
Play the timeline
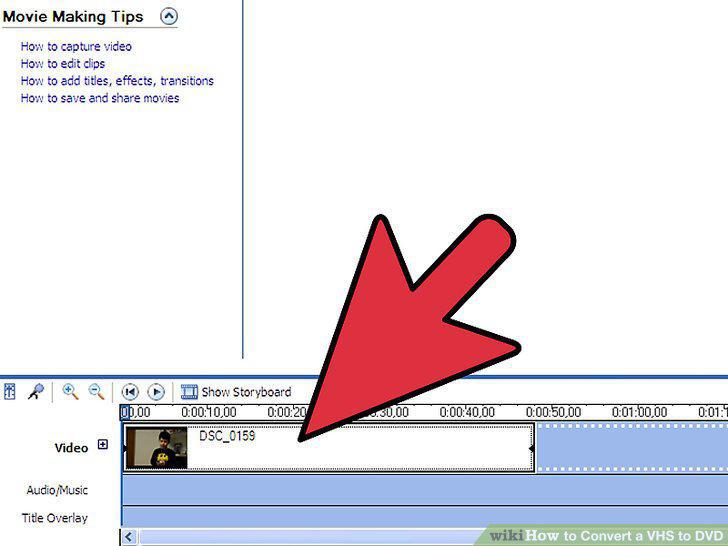coord(156,392)
